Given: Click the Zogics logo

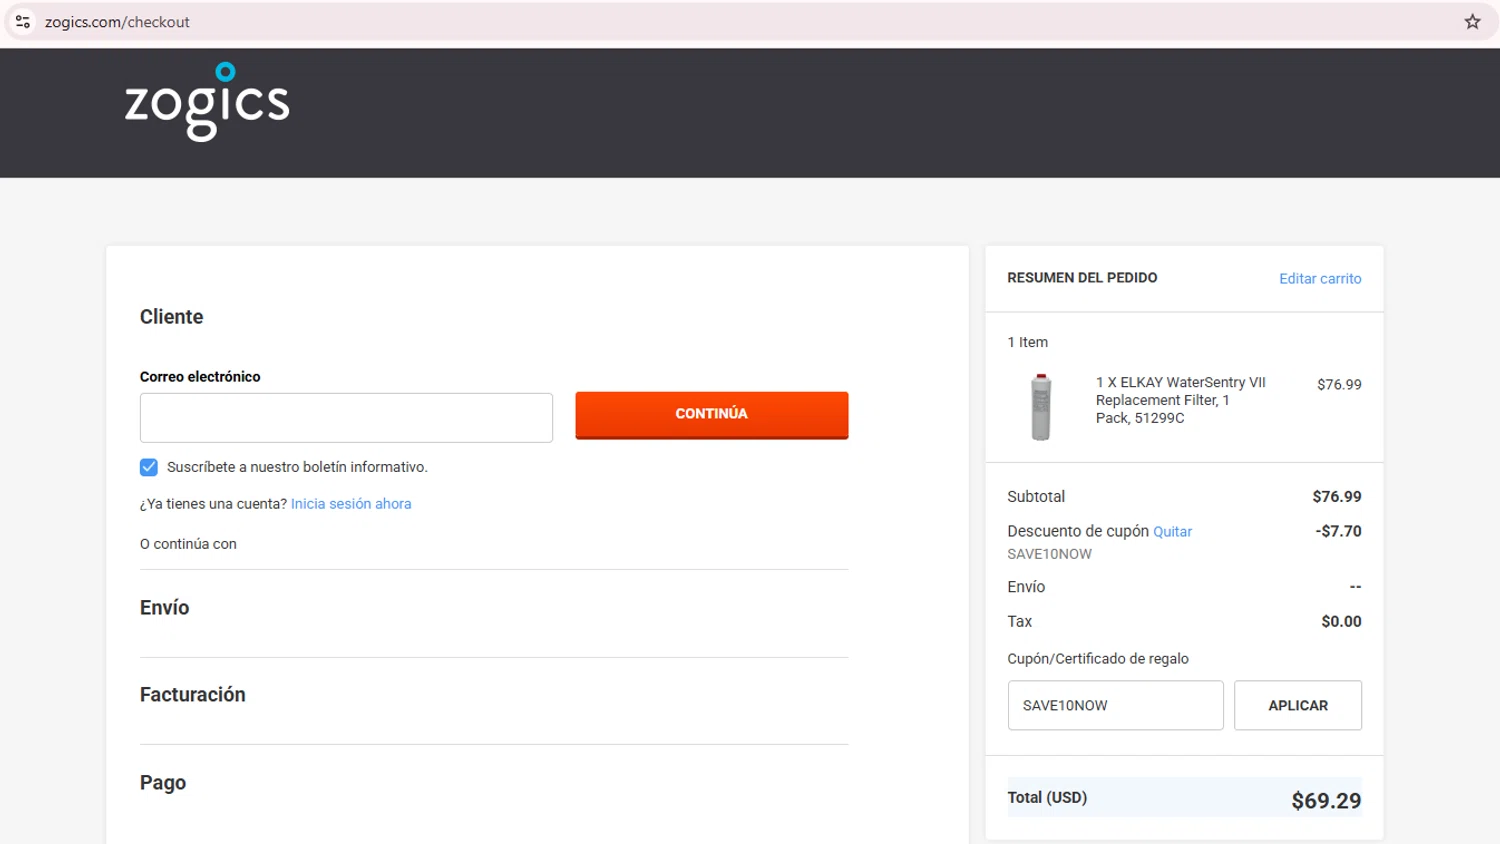Looking at the screenshot, I should click(x=207, y=102).
